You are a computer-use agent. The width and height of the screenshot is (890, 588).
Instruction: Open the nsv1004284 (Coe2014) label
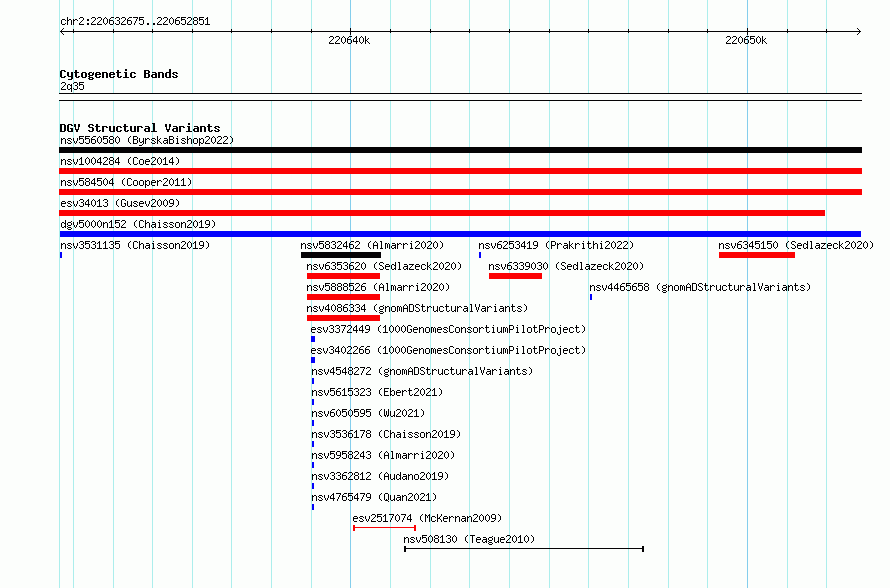tap(120, 161)
